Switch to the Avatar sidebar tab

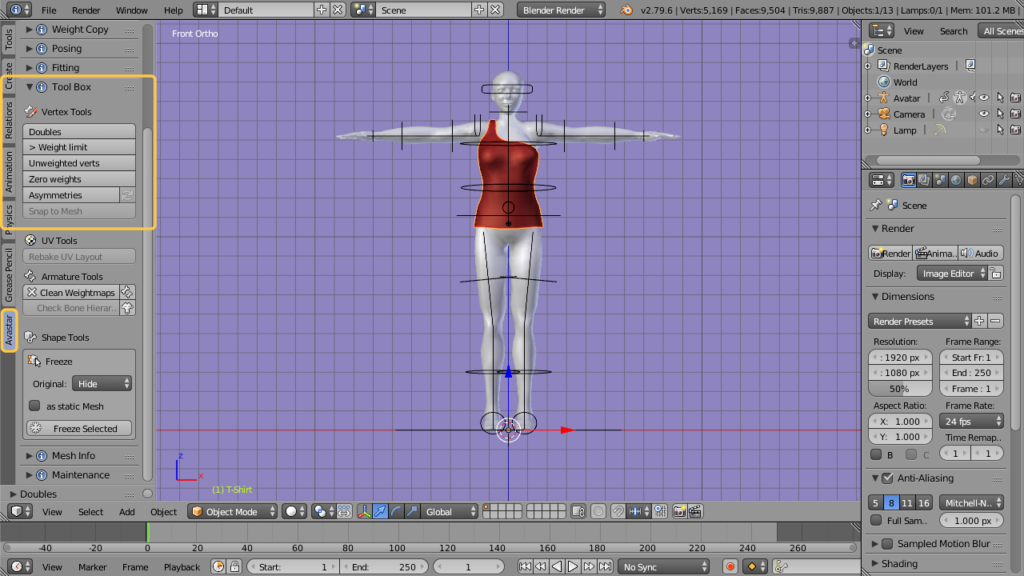coord(8,332)
